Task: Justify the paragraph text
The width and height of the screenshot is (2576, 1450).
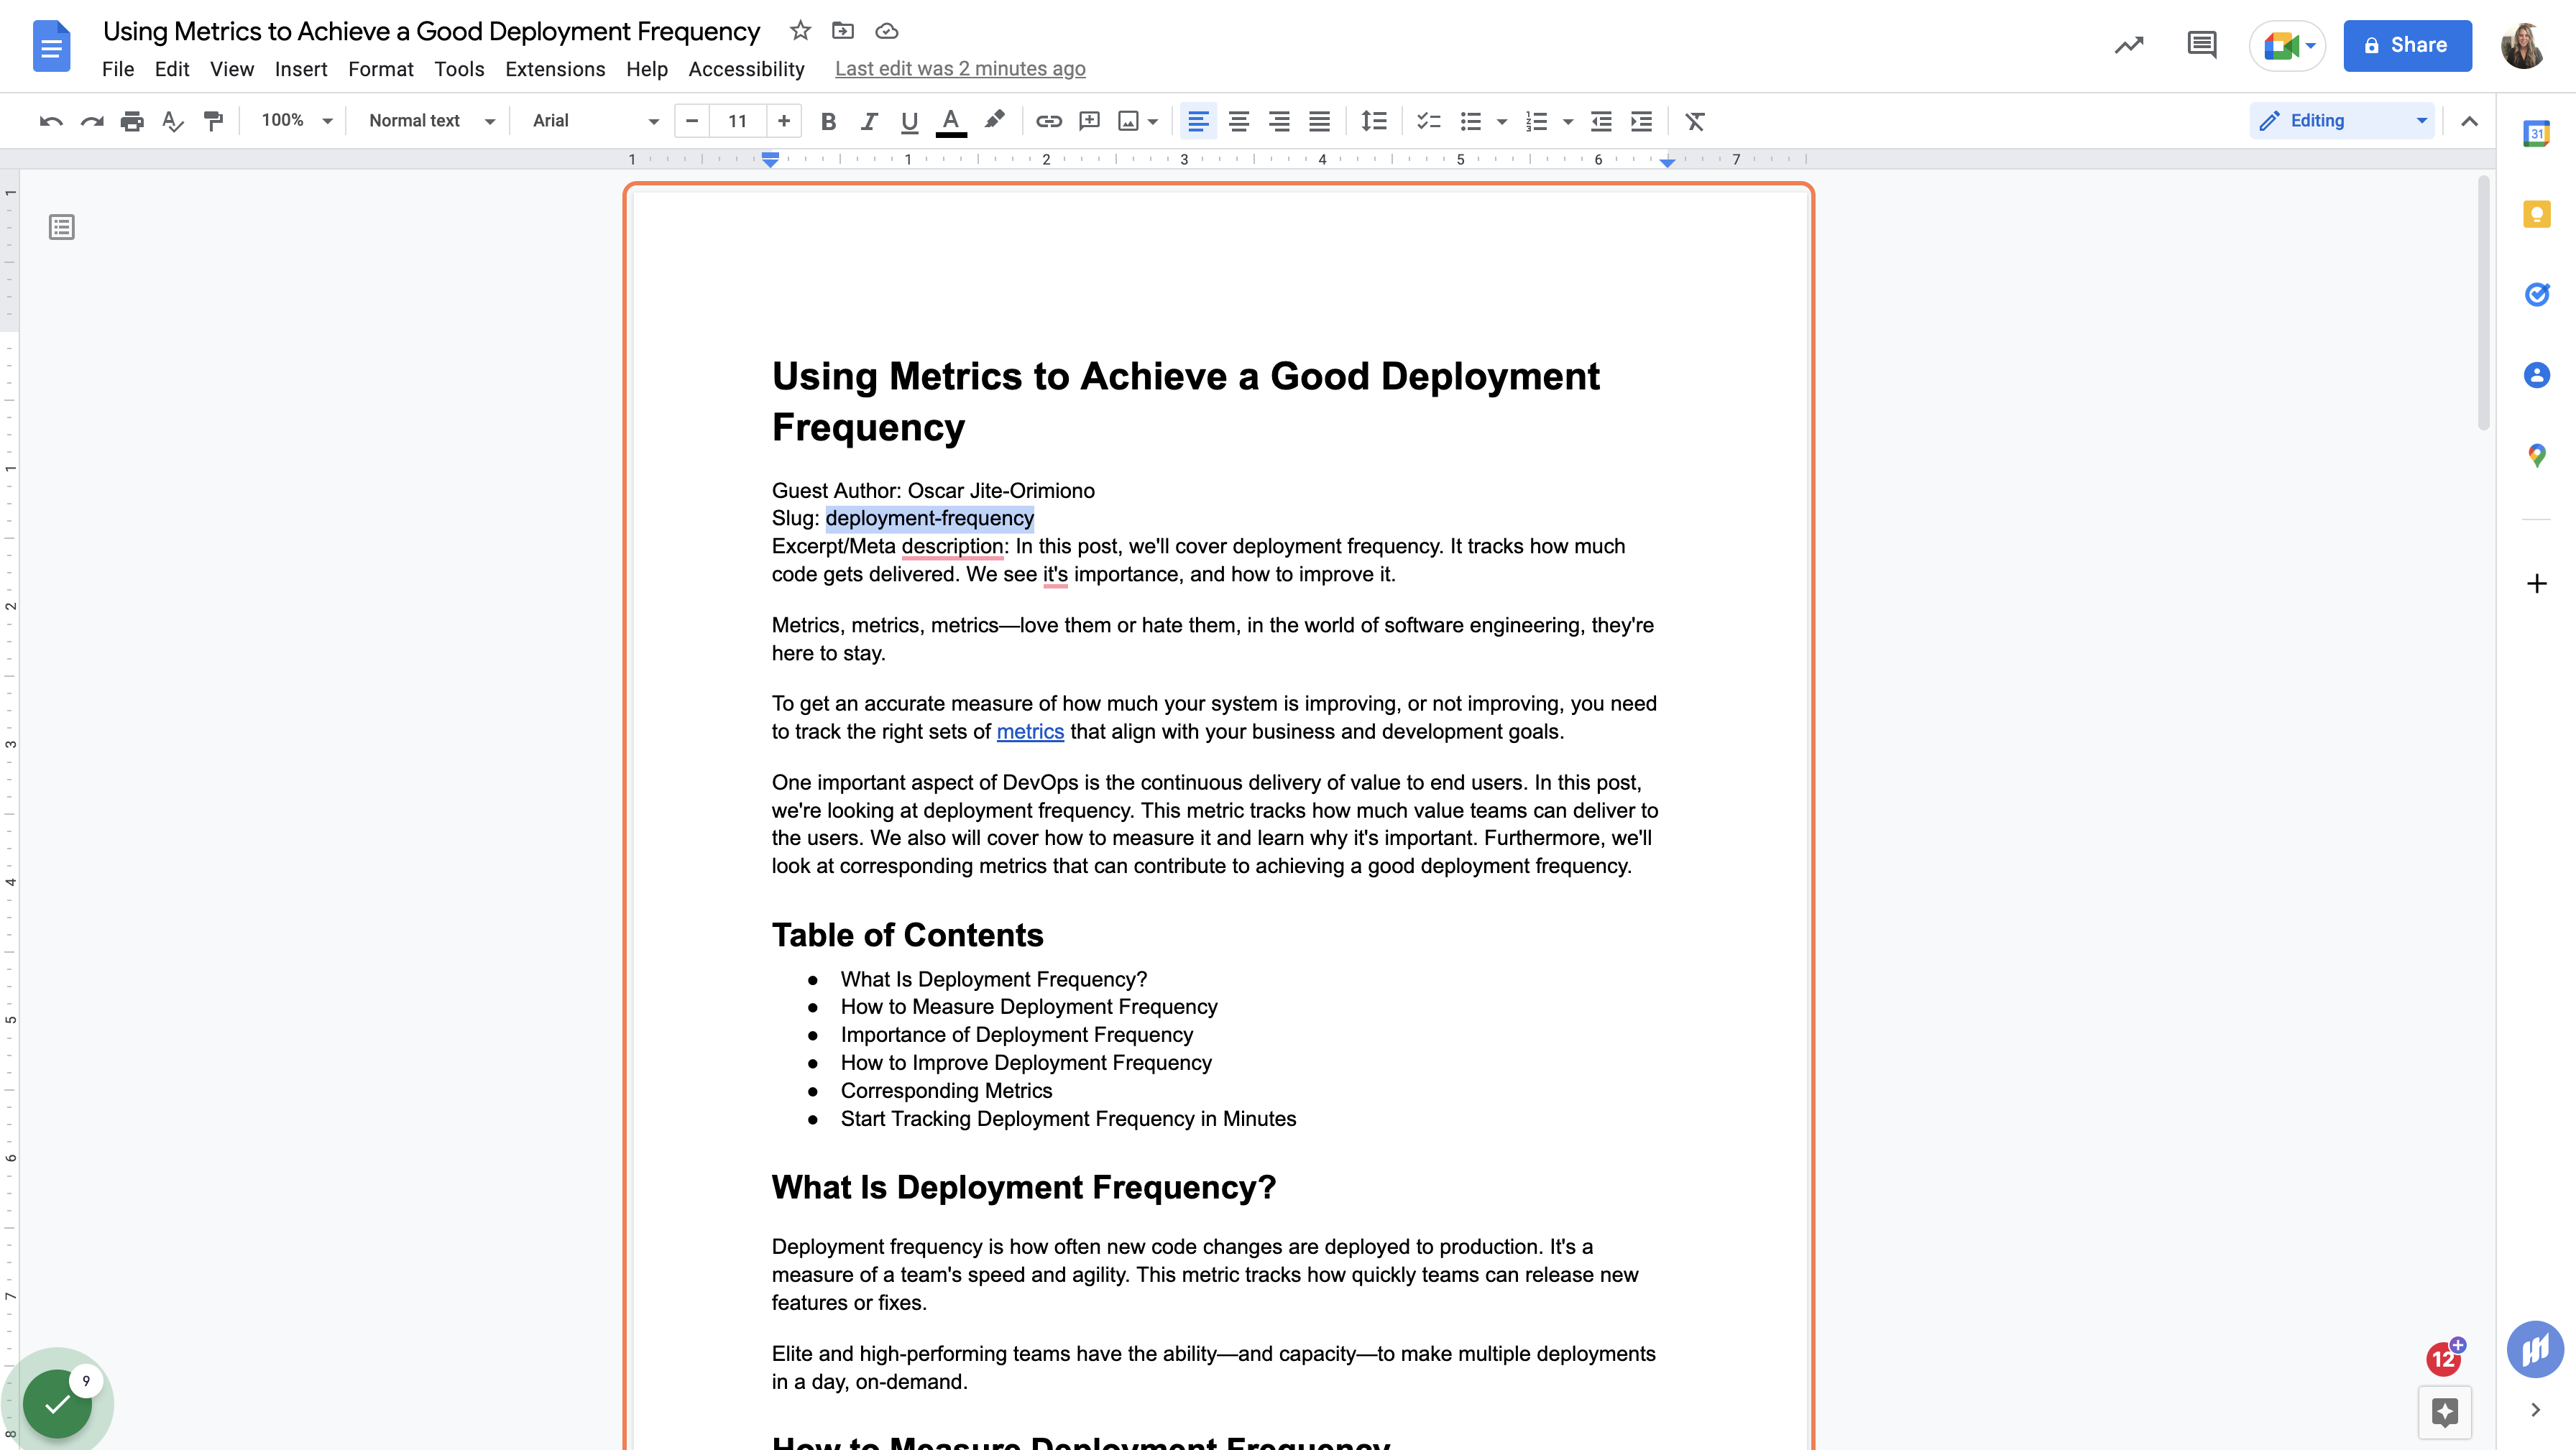Action: (x=1320, y=121)
